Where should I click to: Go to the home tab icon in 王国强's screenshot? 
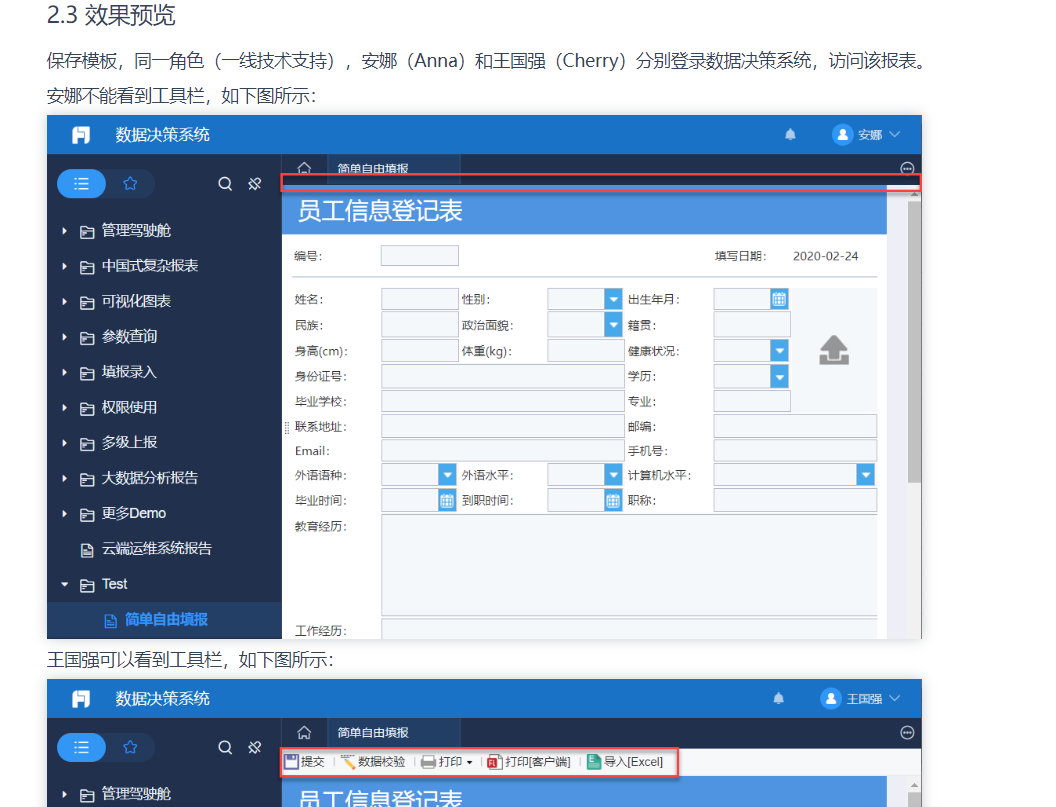click(x=304, y=732)
